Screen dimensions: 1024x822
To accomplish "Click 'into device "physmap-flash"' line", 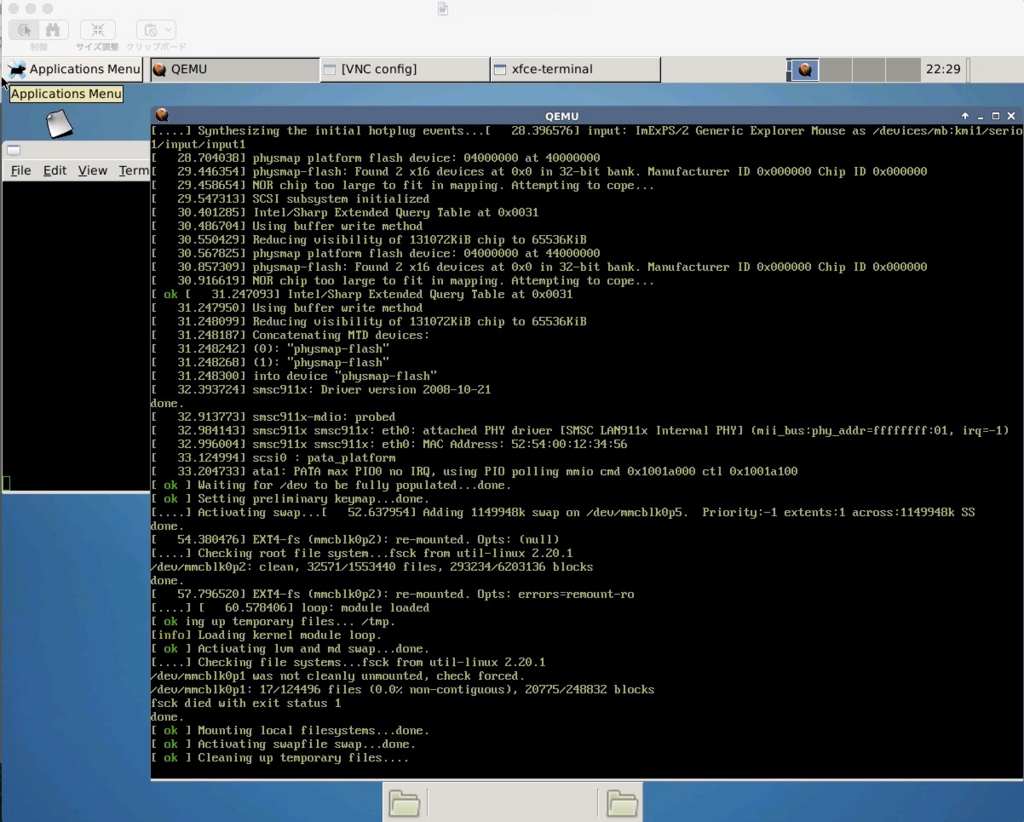I will pyautogui.click(x=294, y=376).
